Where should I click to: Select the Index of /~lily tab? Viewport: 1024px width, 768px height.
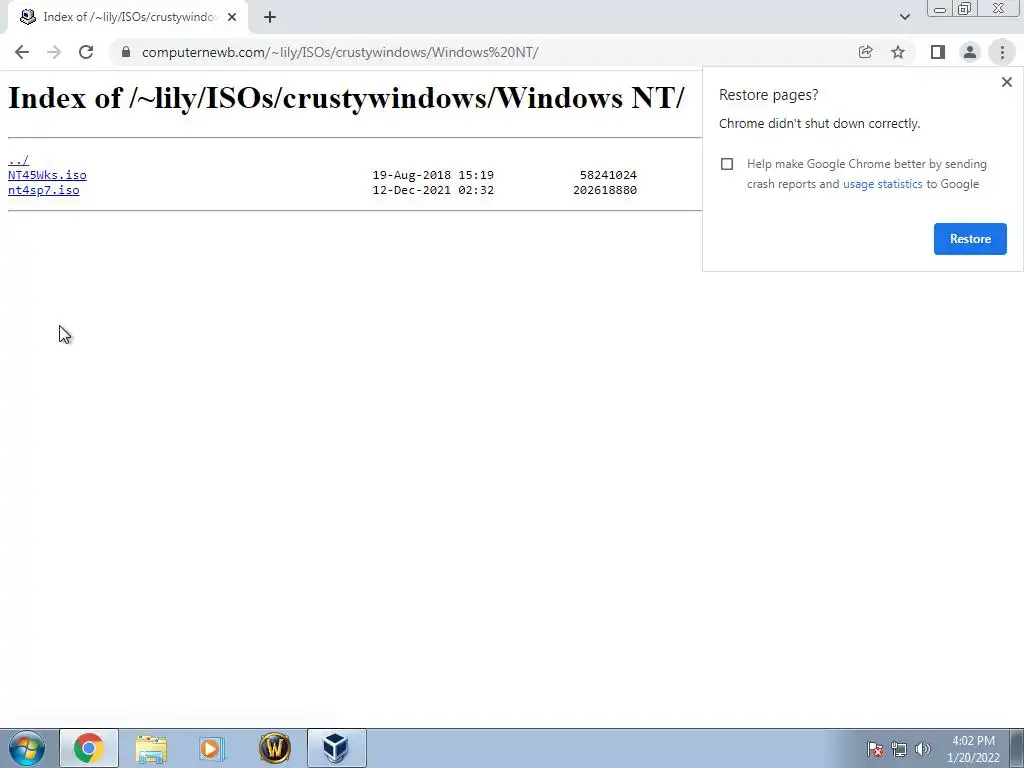pyautogui.click(x=127, y=17)
